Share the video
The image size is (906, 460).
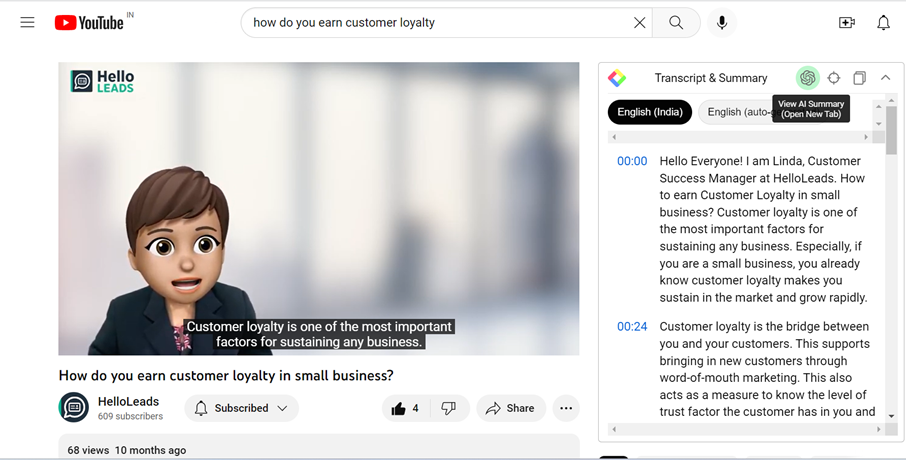point(510,408)
